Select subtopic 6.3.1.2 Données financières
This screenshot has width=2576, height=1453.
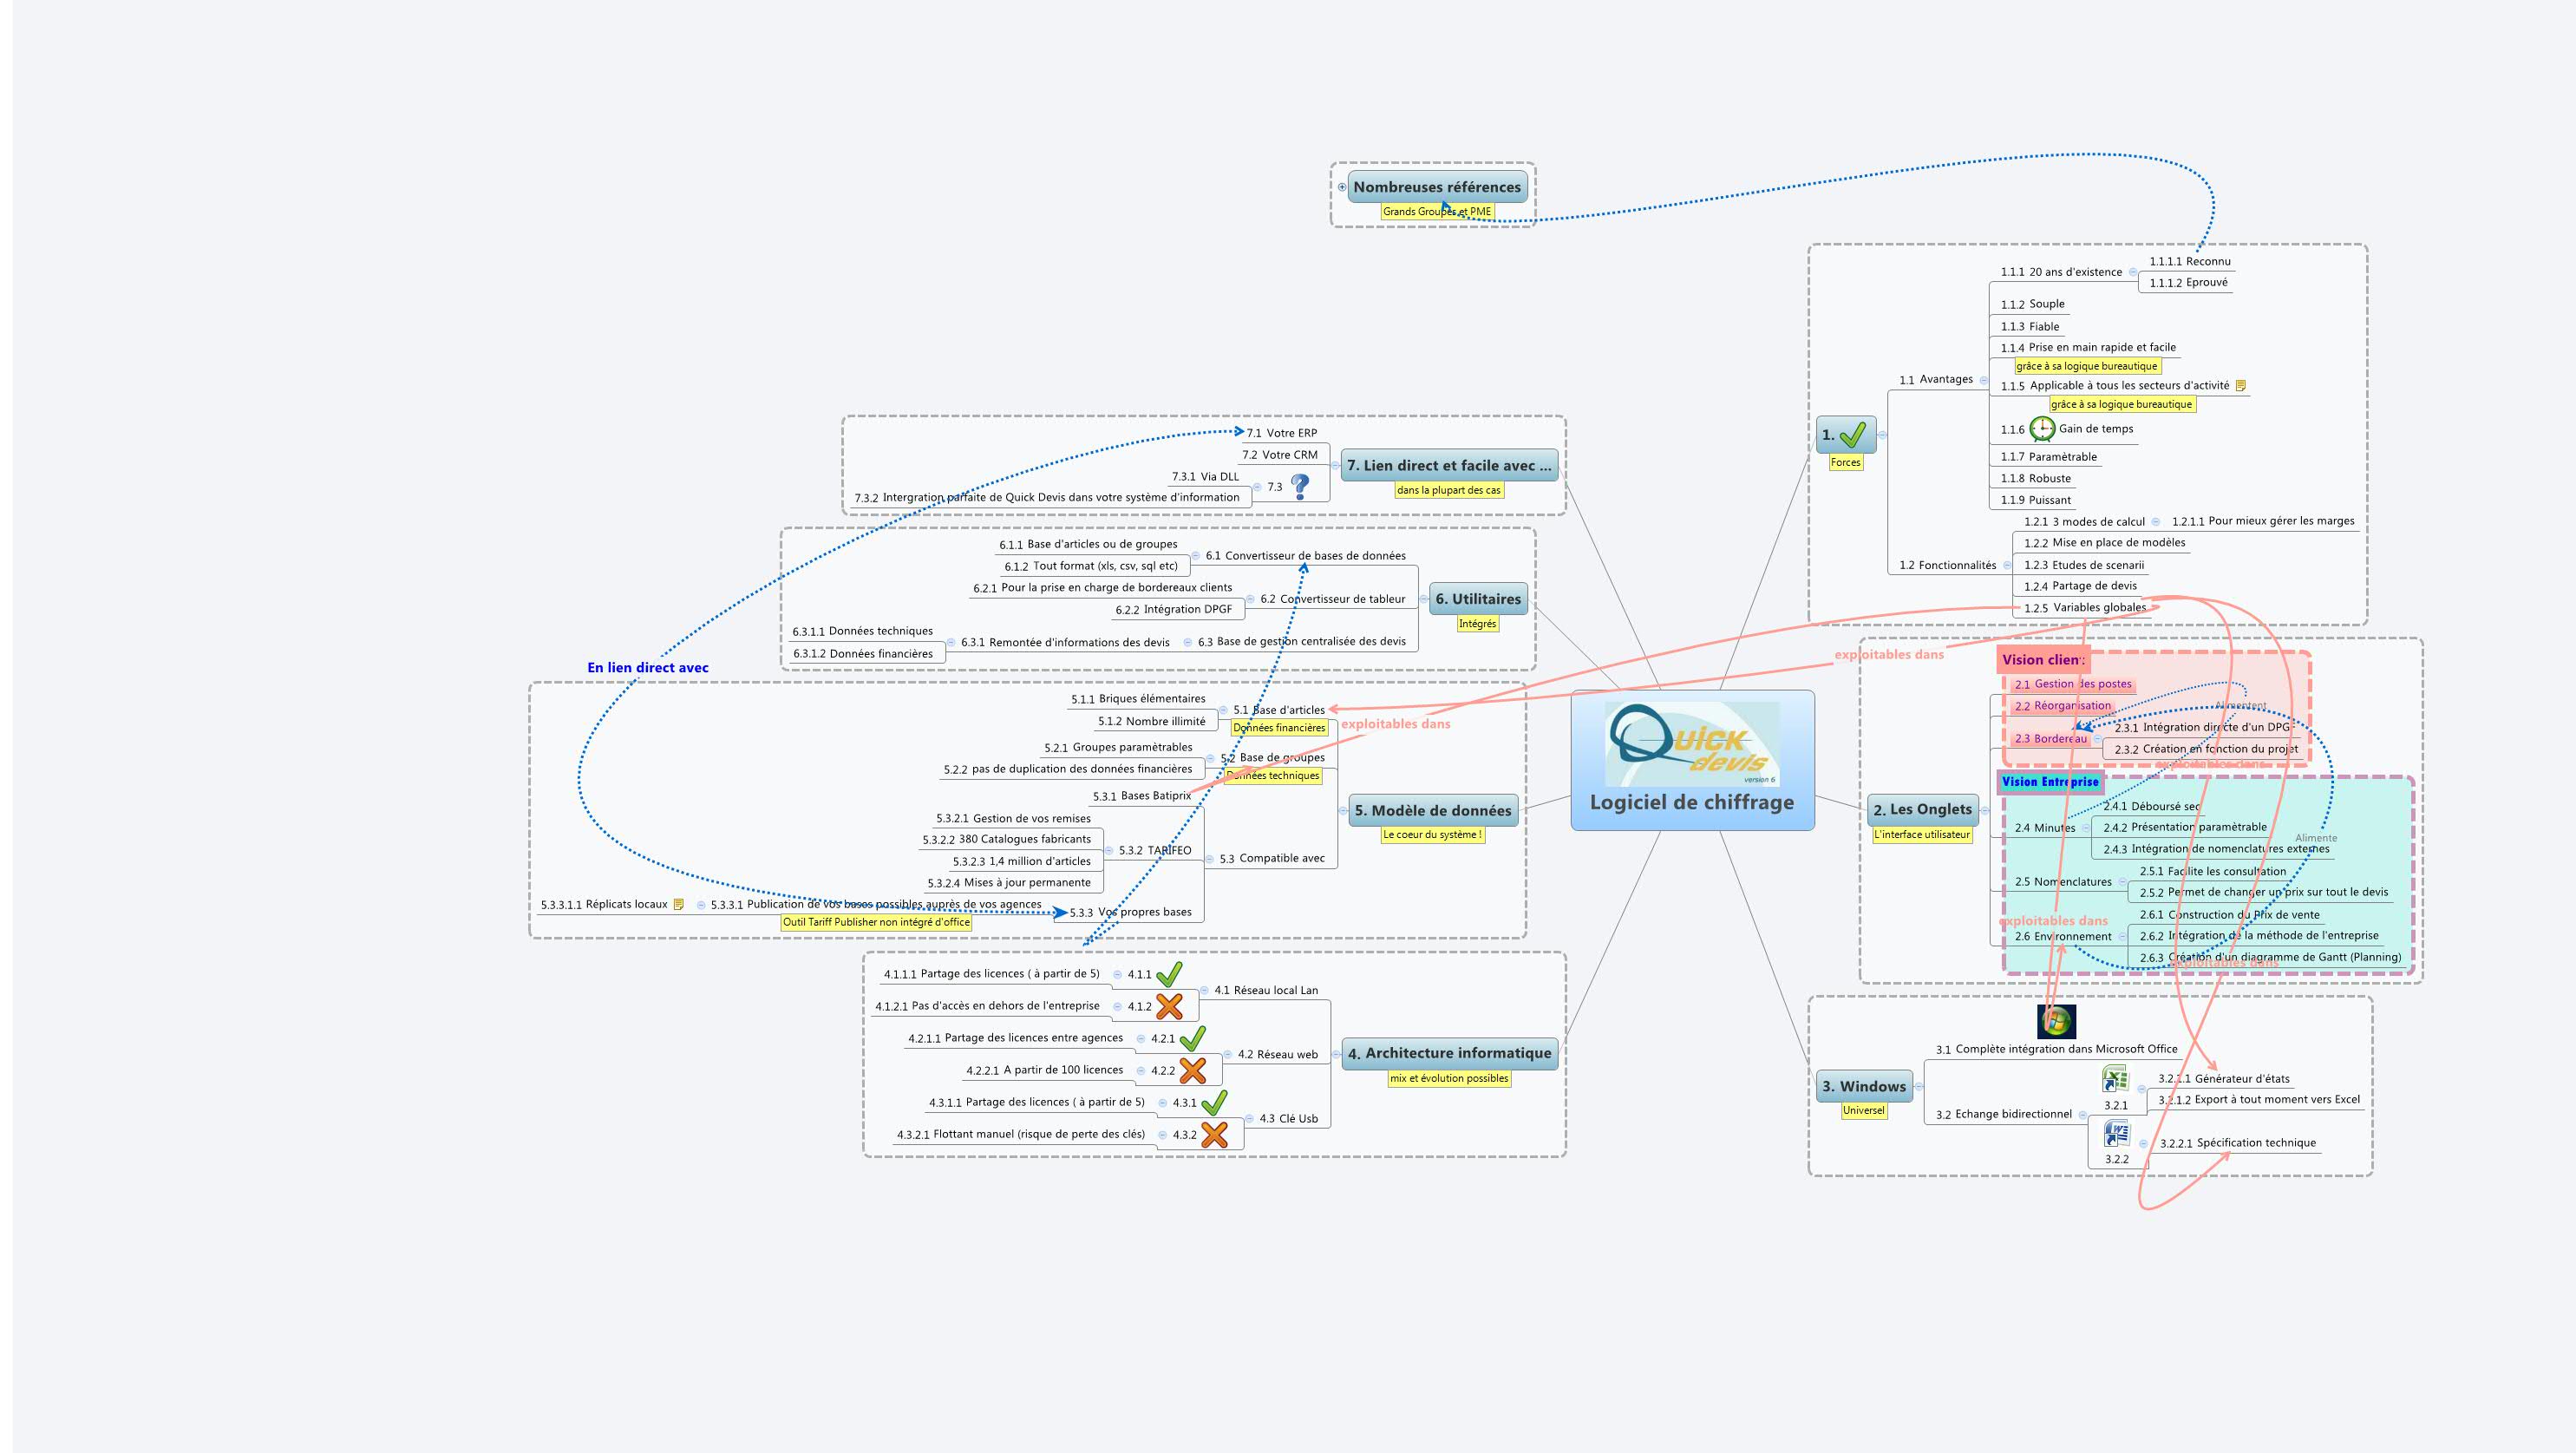coord(863,653)
